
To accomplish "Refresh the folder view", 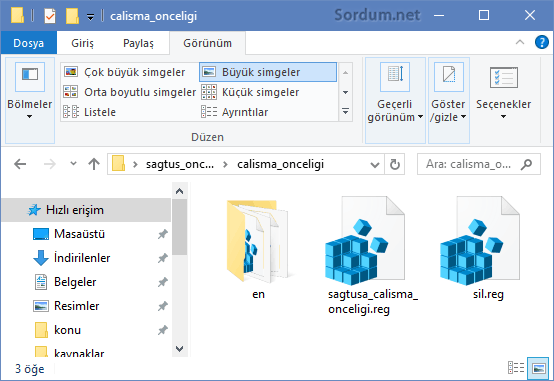I will click(394, 165).
